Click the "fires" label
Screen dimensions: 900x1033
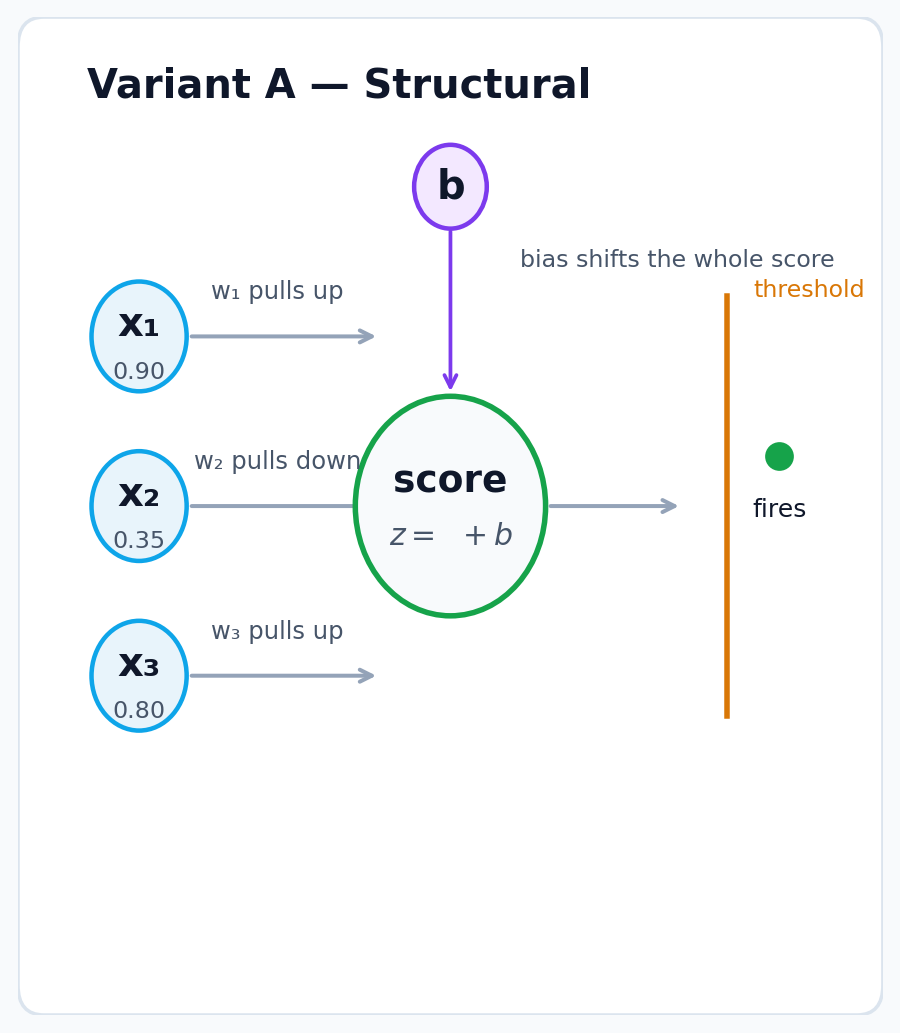pos(779,510)
